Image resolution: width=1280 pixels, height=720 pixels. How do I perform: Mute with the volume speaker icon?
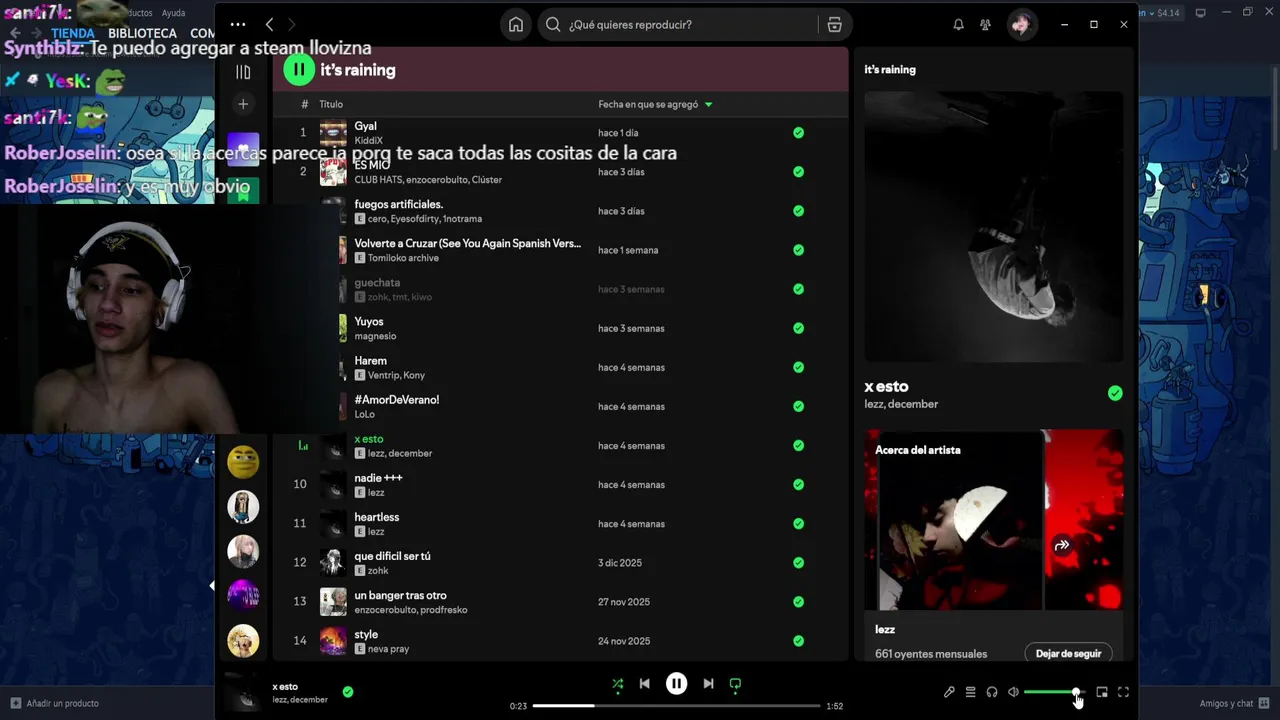pyautogui.click(x=1013, y=692)
